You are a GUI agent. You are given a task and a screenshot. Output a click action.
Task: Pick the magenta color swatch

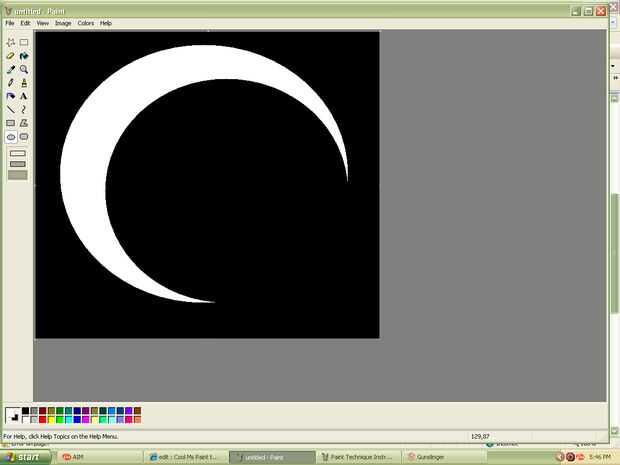click(x=86, y=420)
